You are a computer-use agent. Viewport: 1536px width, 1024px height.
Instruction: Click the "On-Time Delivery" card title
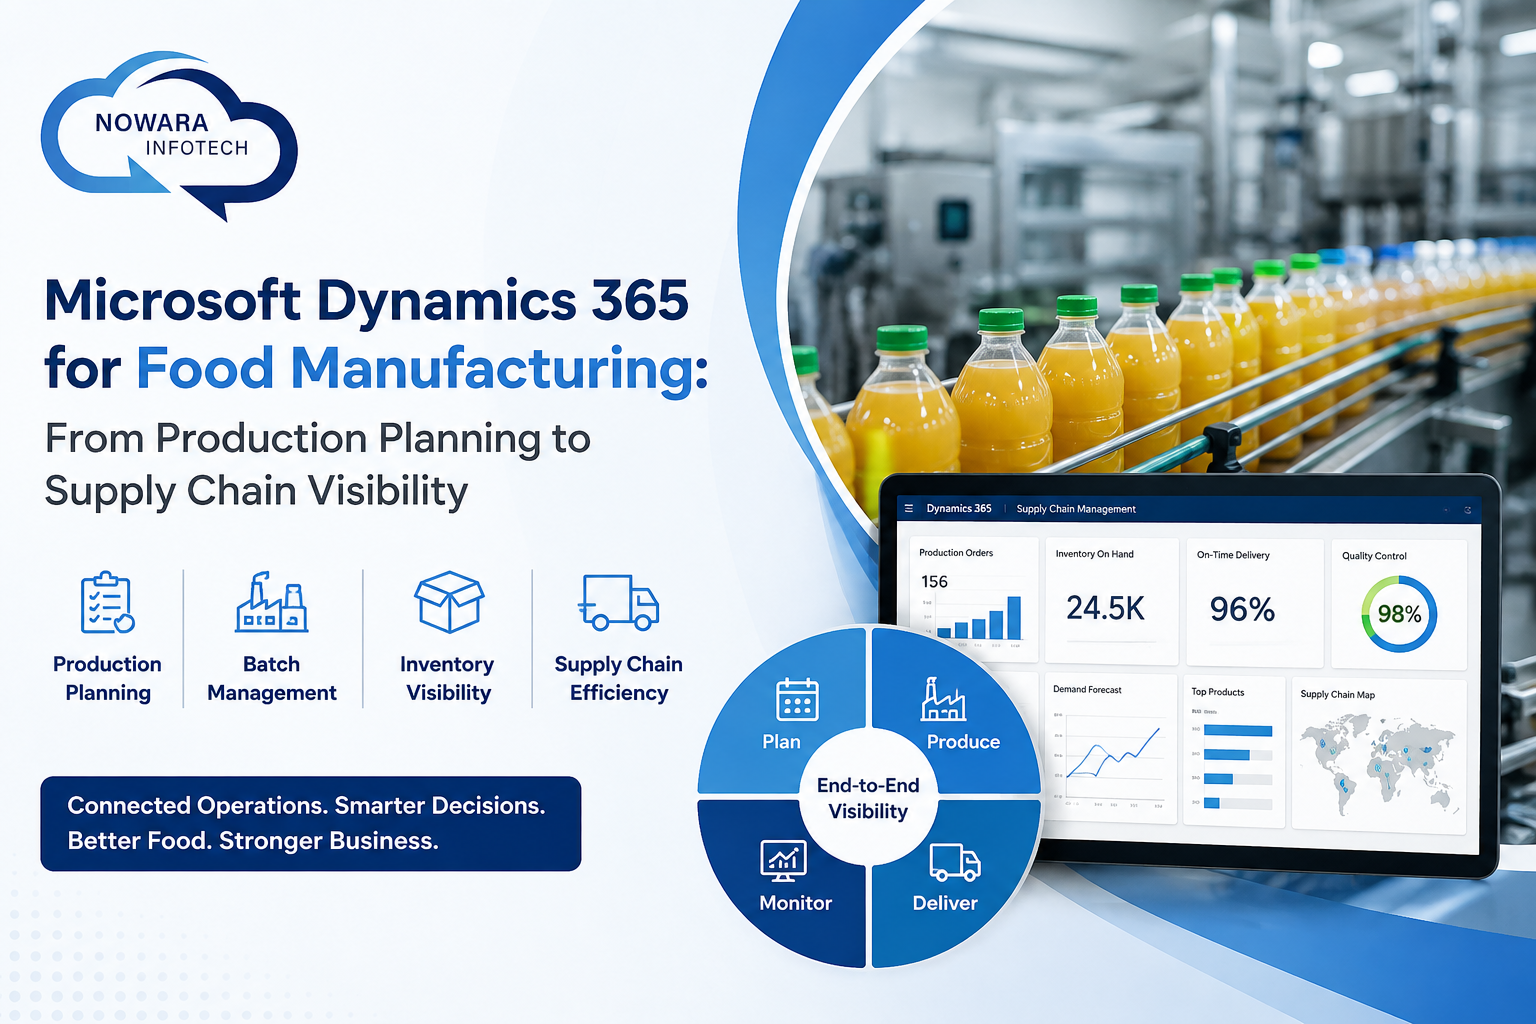pos(1233,555)
